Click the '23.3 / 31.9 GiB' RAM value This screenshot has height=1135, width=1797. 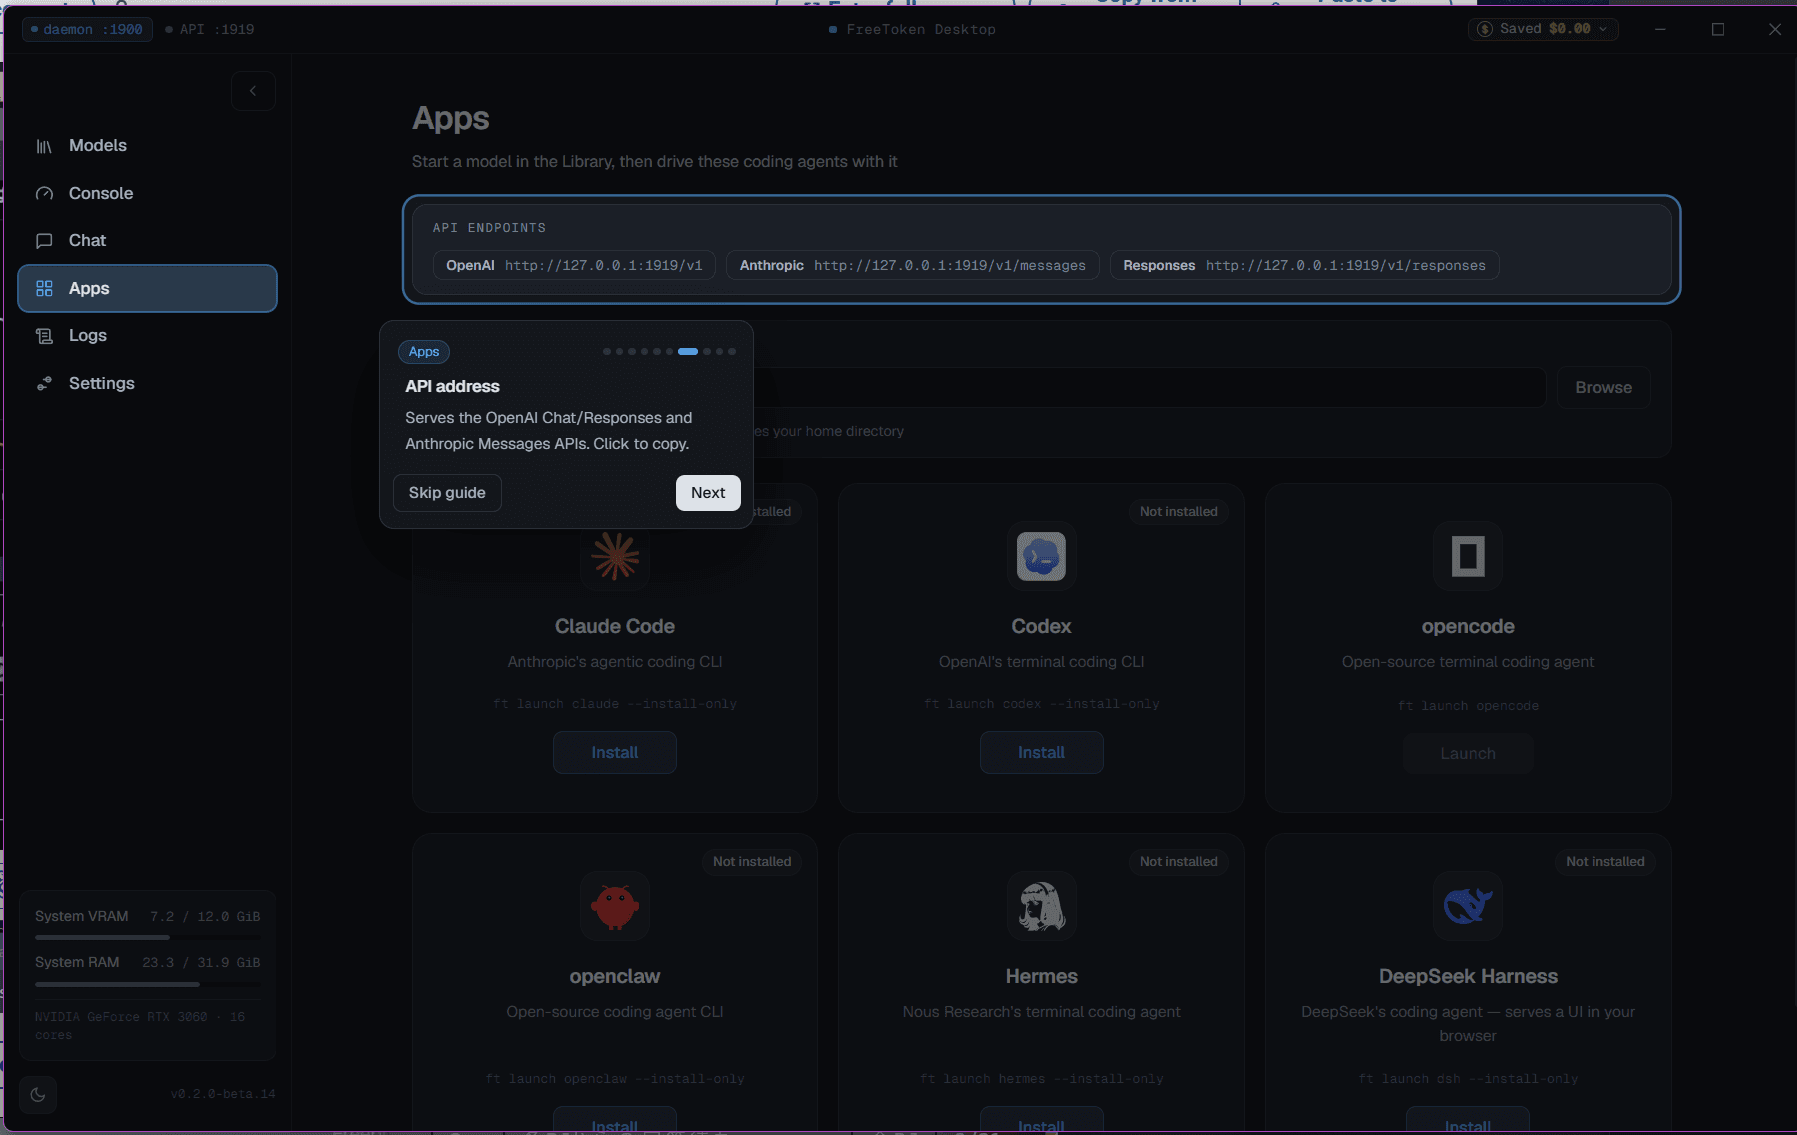(x=201, y=963)
